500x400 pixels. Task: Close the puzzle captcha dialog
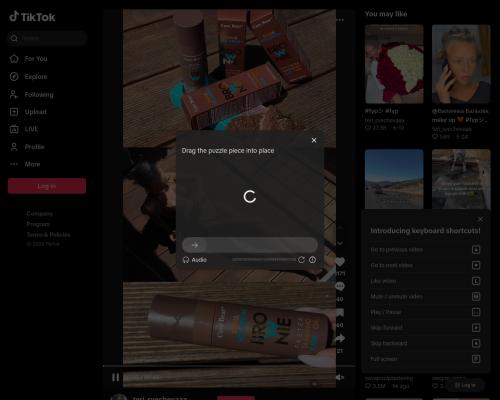[x=314, y=140]
